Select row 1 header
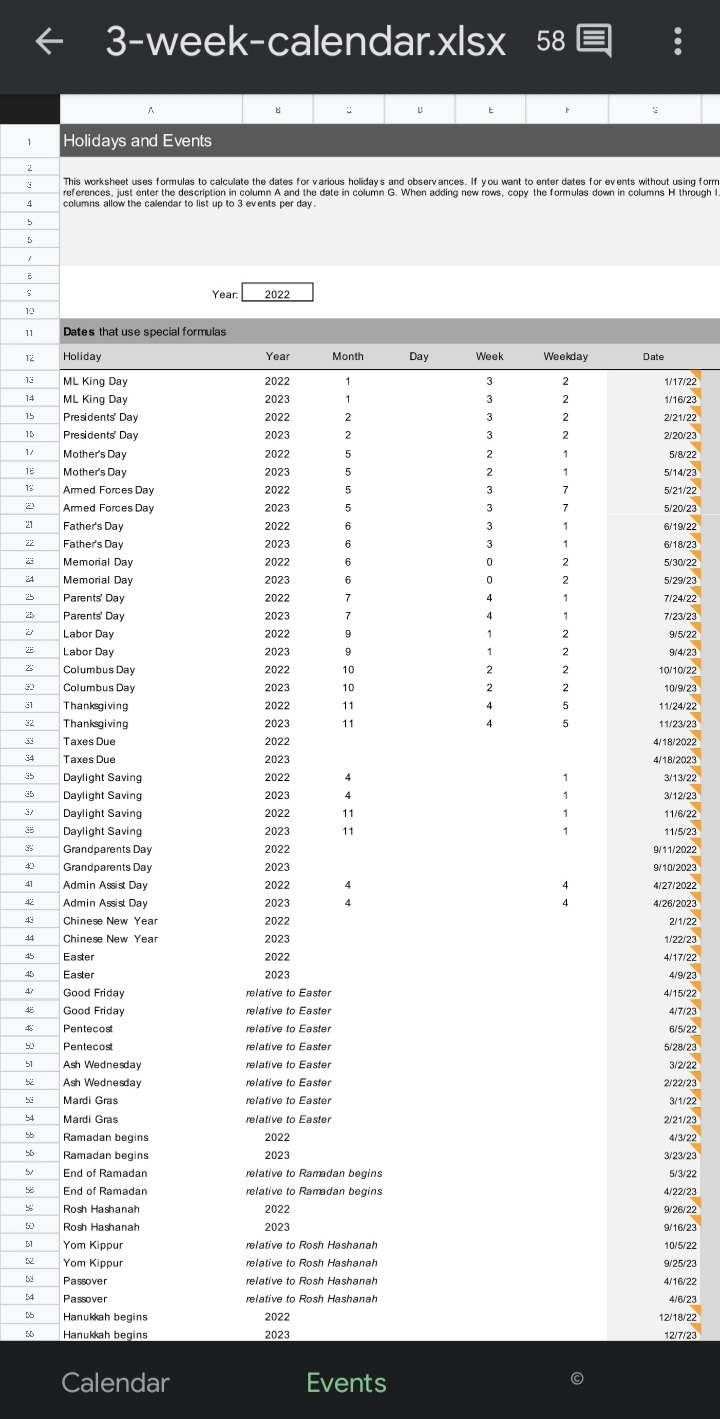 click(30, 141)
